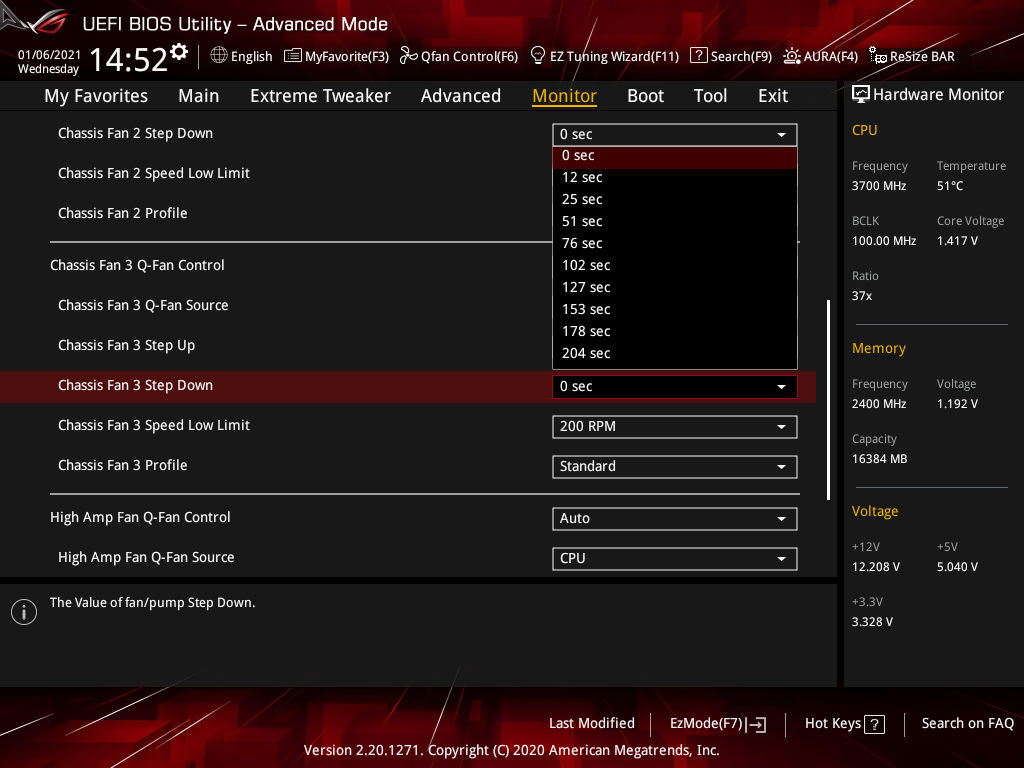Choose 204 sec in the open list
The width and height of the screenshot is (1024, 768).
tap(675, 354)
